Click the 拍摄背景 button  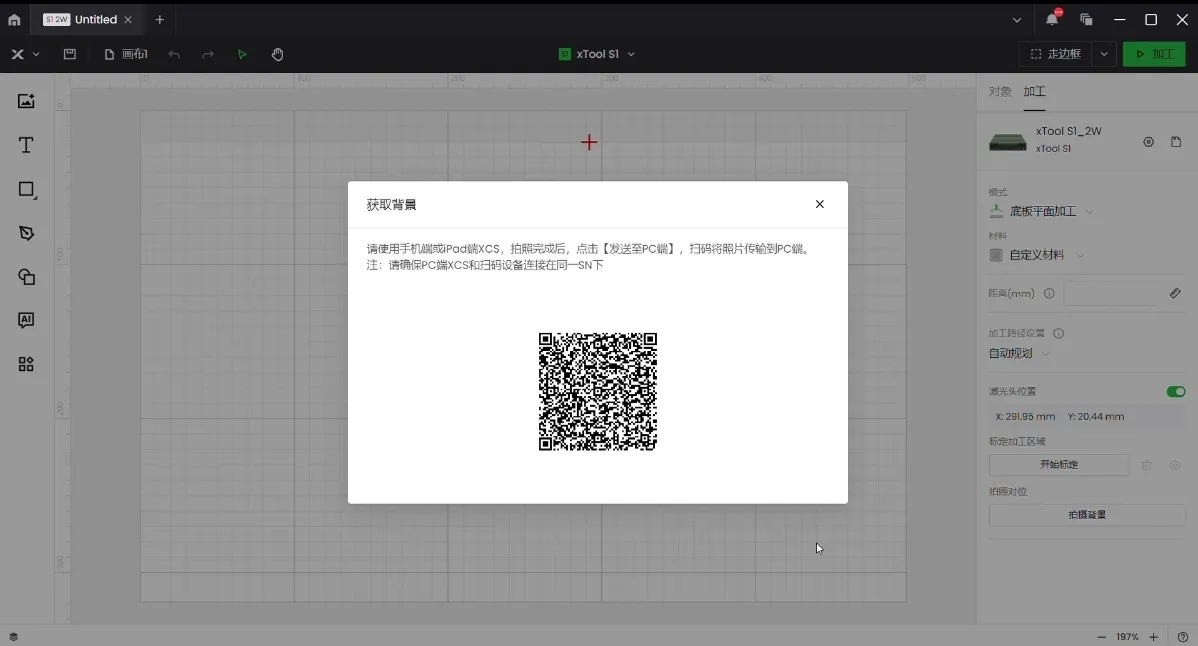tap(1086, 515)
